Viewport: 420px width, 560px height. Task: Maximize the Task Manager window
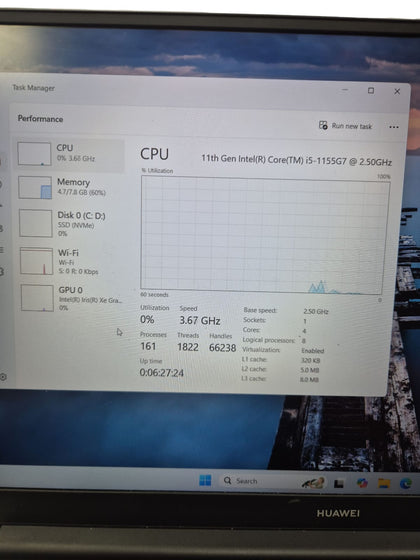click(371, 91)
